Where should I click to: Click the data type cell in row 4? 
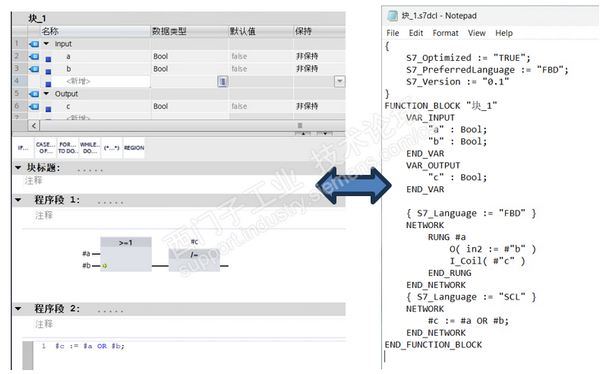184,81
